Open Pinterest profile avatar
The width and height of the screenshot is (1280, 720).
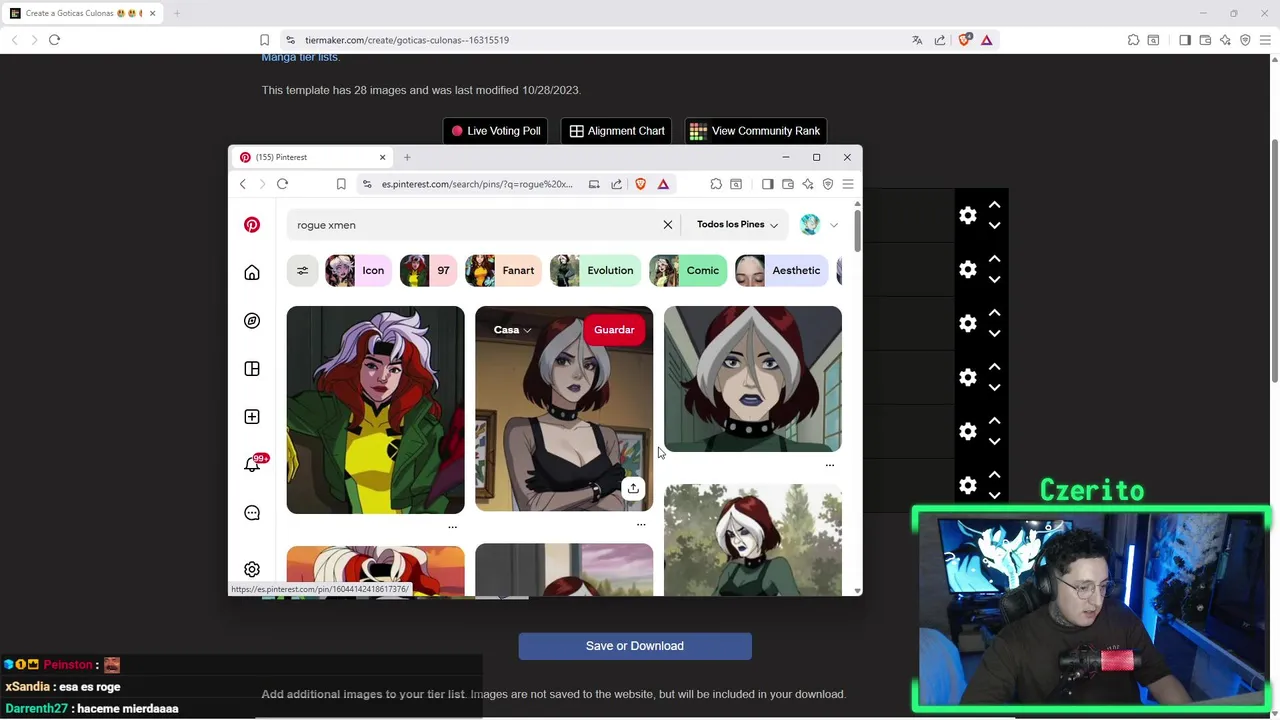(810, 225)
